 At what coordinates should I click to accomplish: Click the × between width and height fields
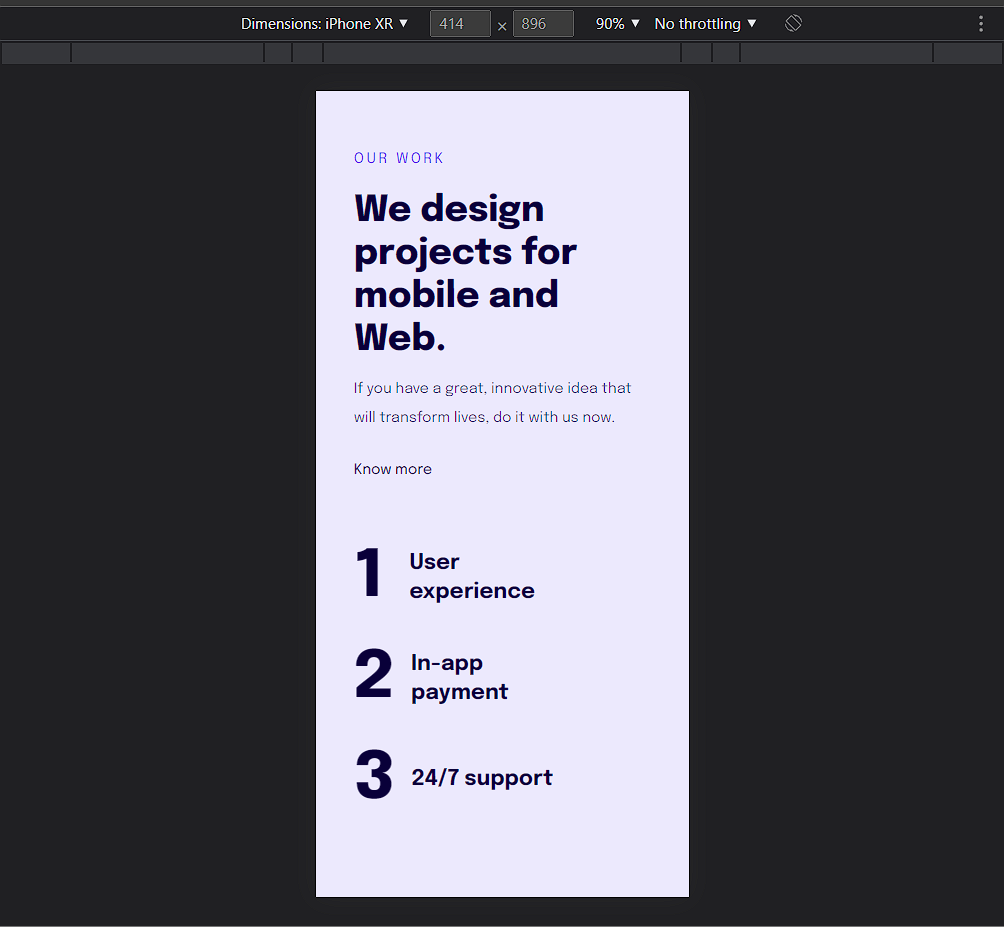point(502,24)
